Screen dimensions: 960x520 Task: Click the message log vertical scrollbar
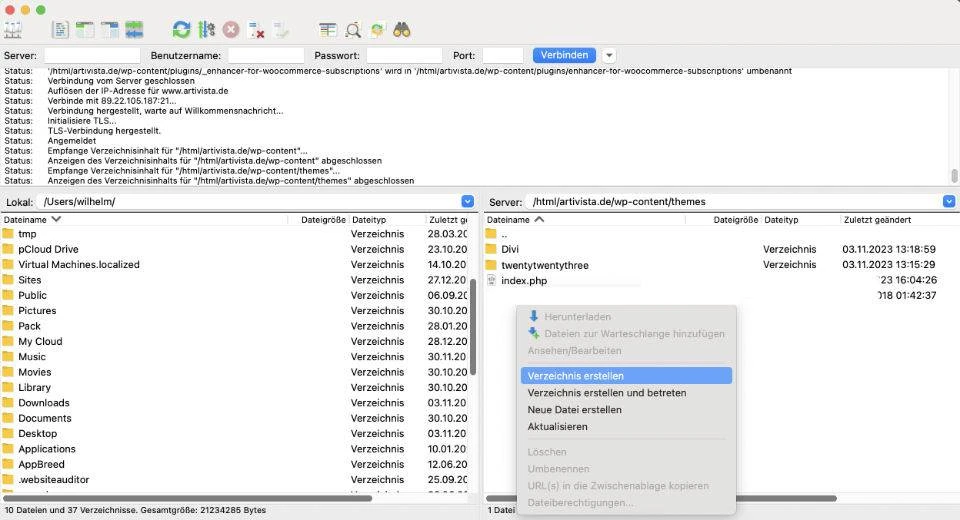[954, 176]
